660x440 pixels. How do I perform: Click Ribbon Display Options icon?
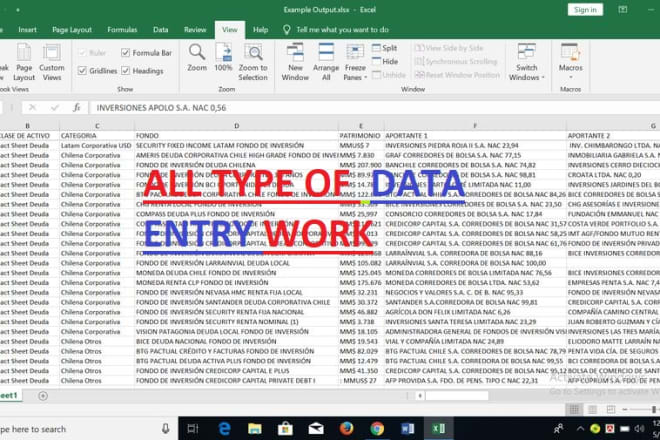(623, 10)
